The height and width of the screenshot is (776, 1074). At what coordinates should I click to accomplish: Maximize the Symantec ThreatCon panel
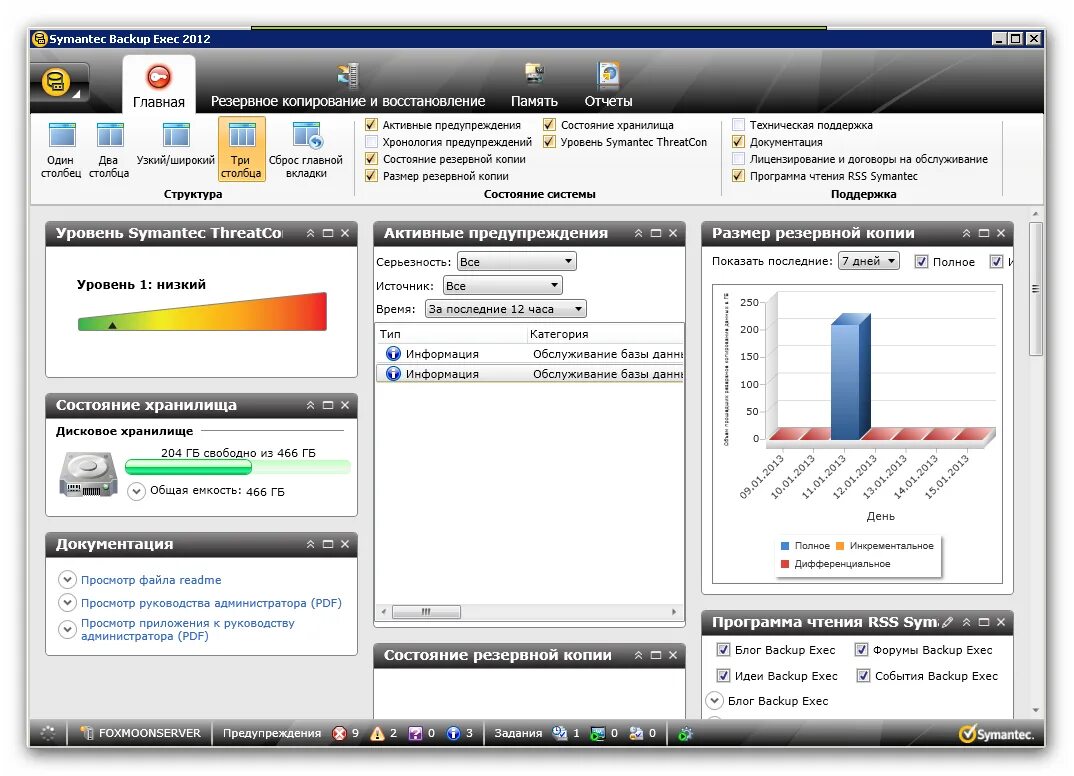click(x=328, y=234)
